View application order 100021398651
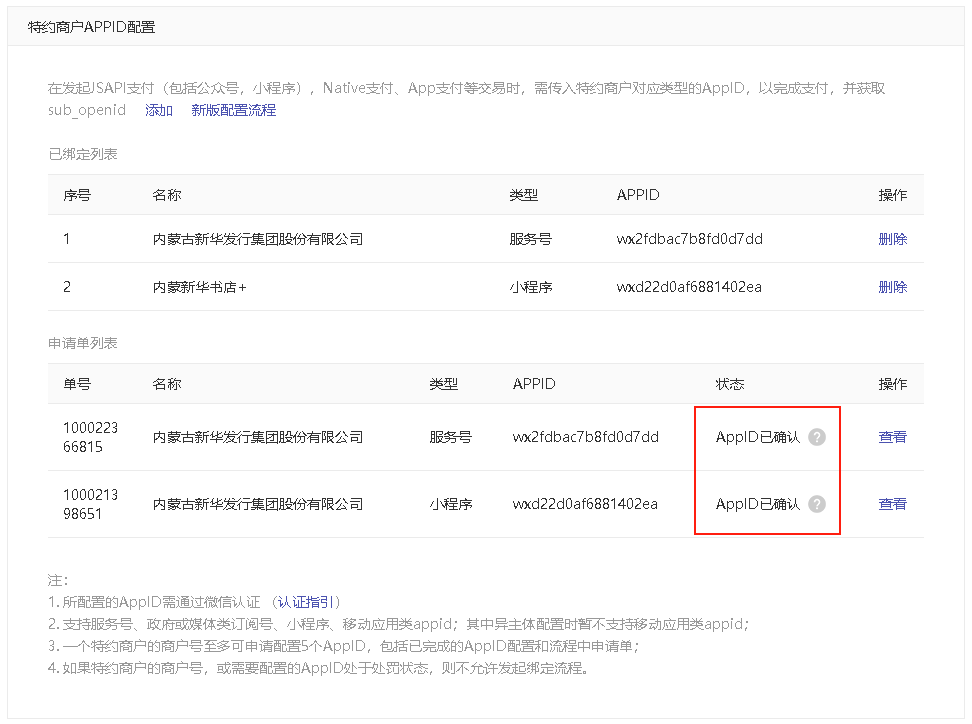Image resolution: width=972 pixels, height=724 pixels. (892, 504)
